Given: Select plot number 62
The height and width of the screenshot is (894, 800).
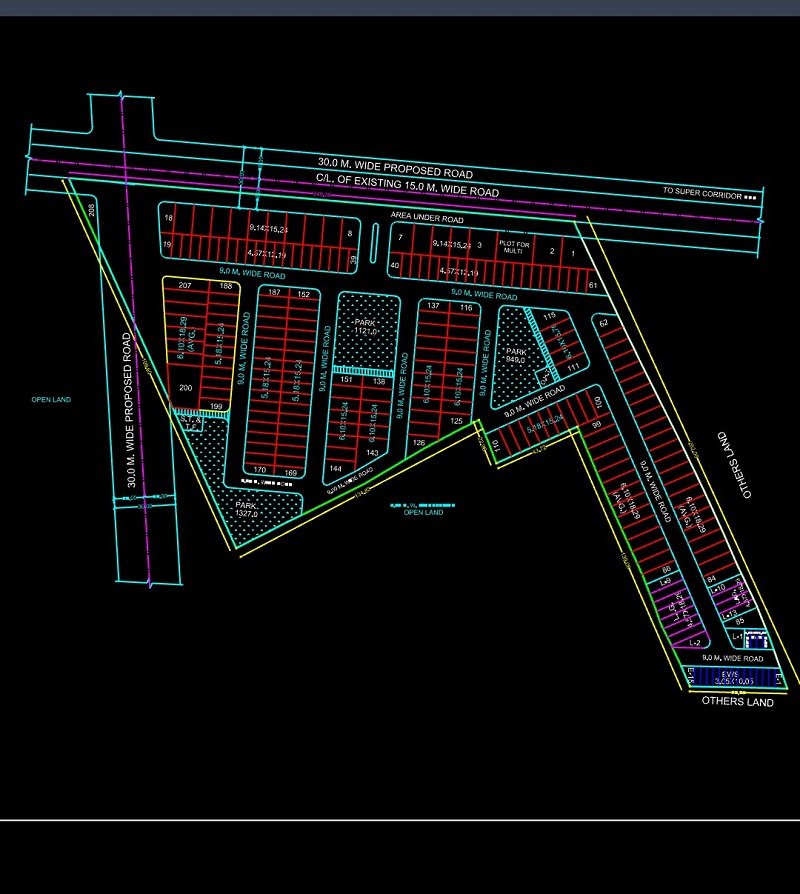Looking at the screenshot, I should tap(604, 323).
